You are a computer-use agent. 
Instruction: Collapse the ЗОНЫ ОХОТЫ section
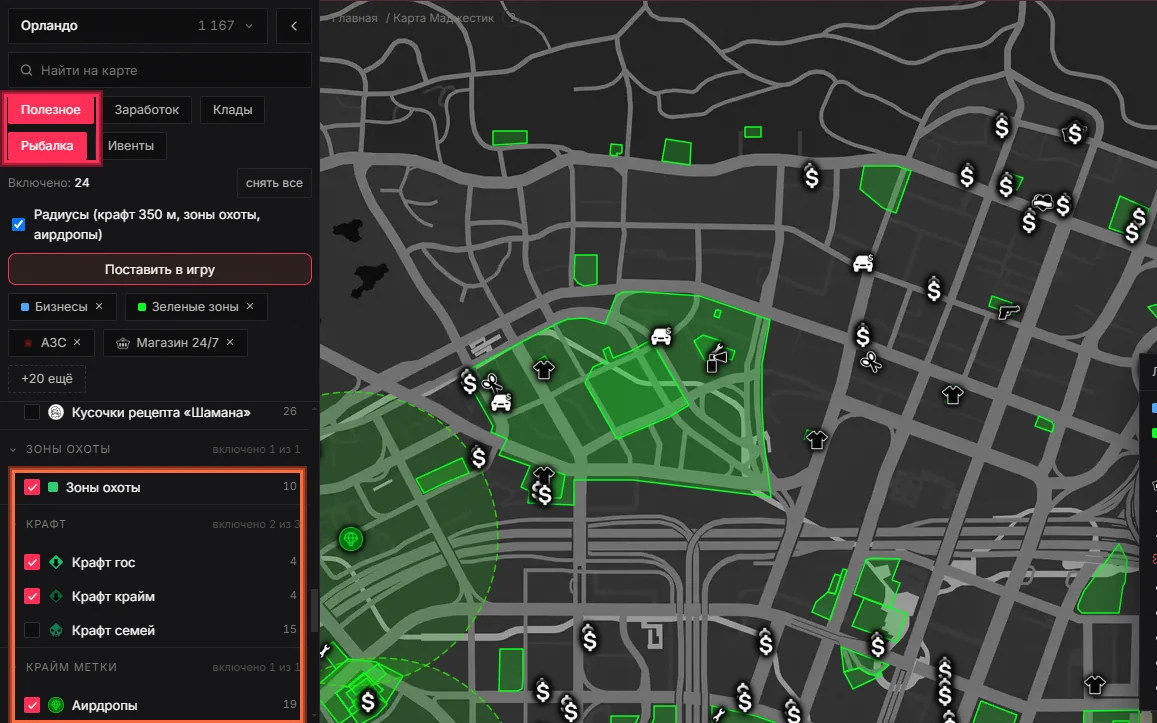coord(14,449)
